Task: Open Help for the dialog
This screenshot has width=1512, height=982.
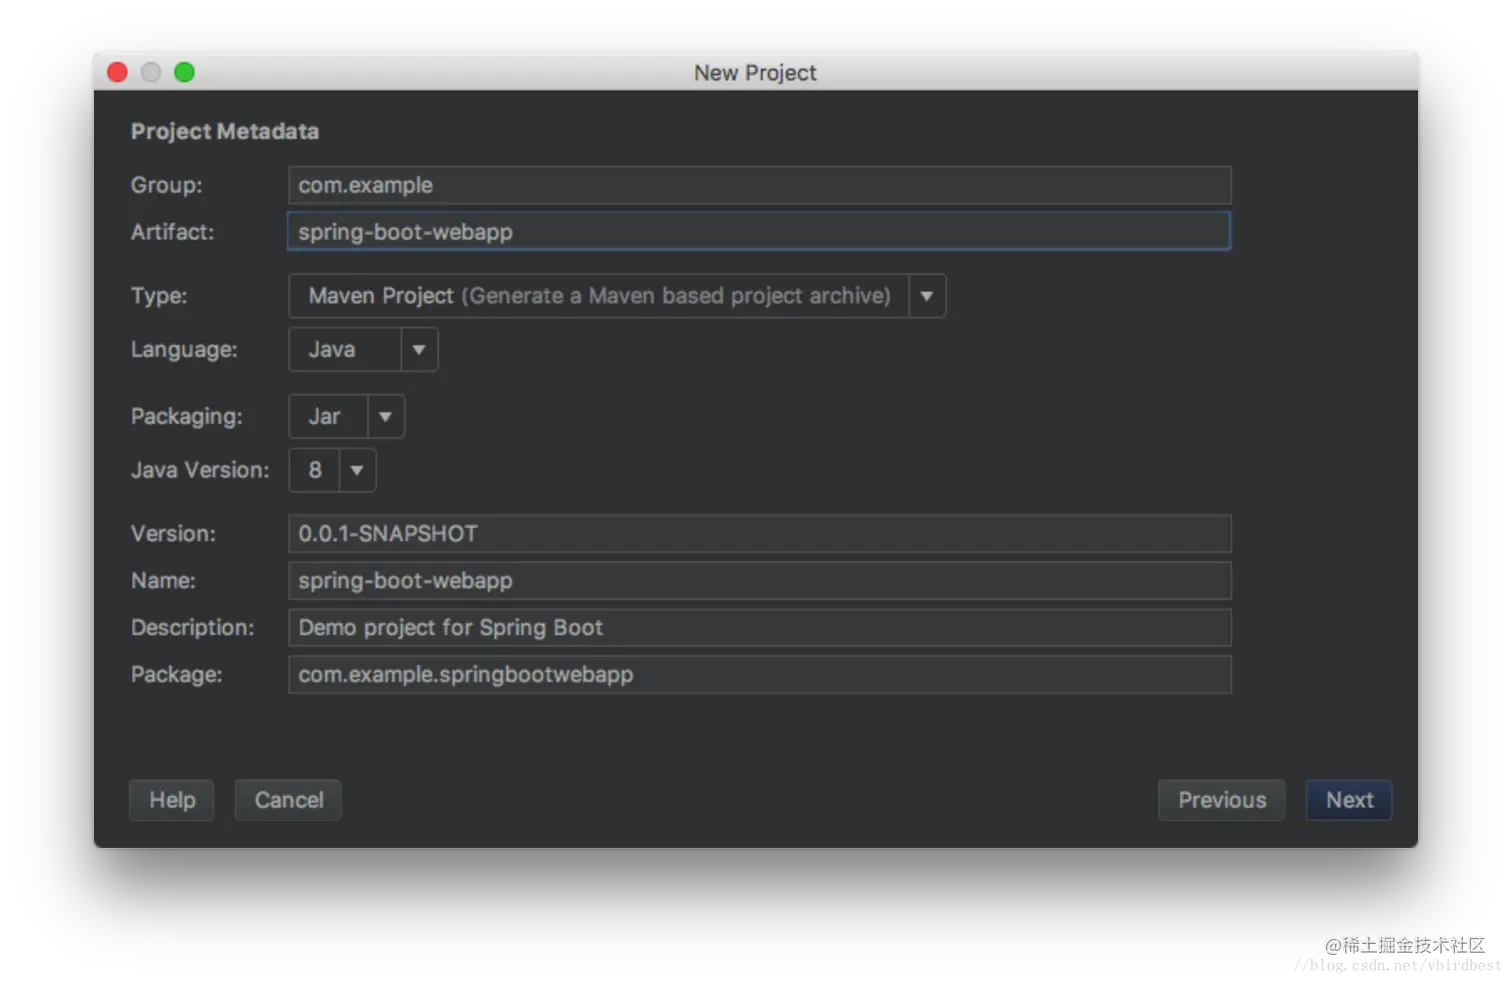Action: [172, 800]
